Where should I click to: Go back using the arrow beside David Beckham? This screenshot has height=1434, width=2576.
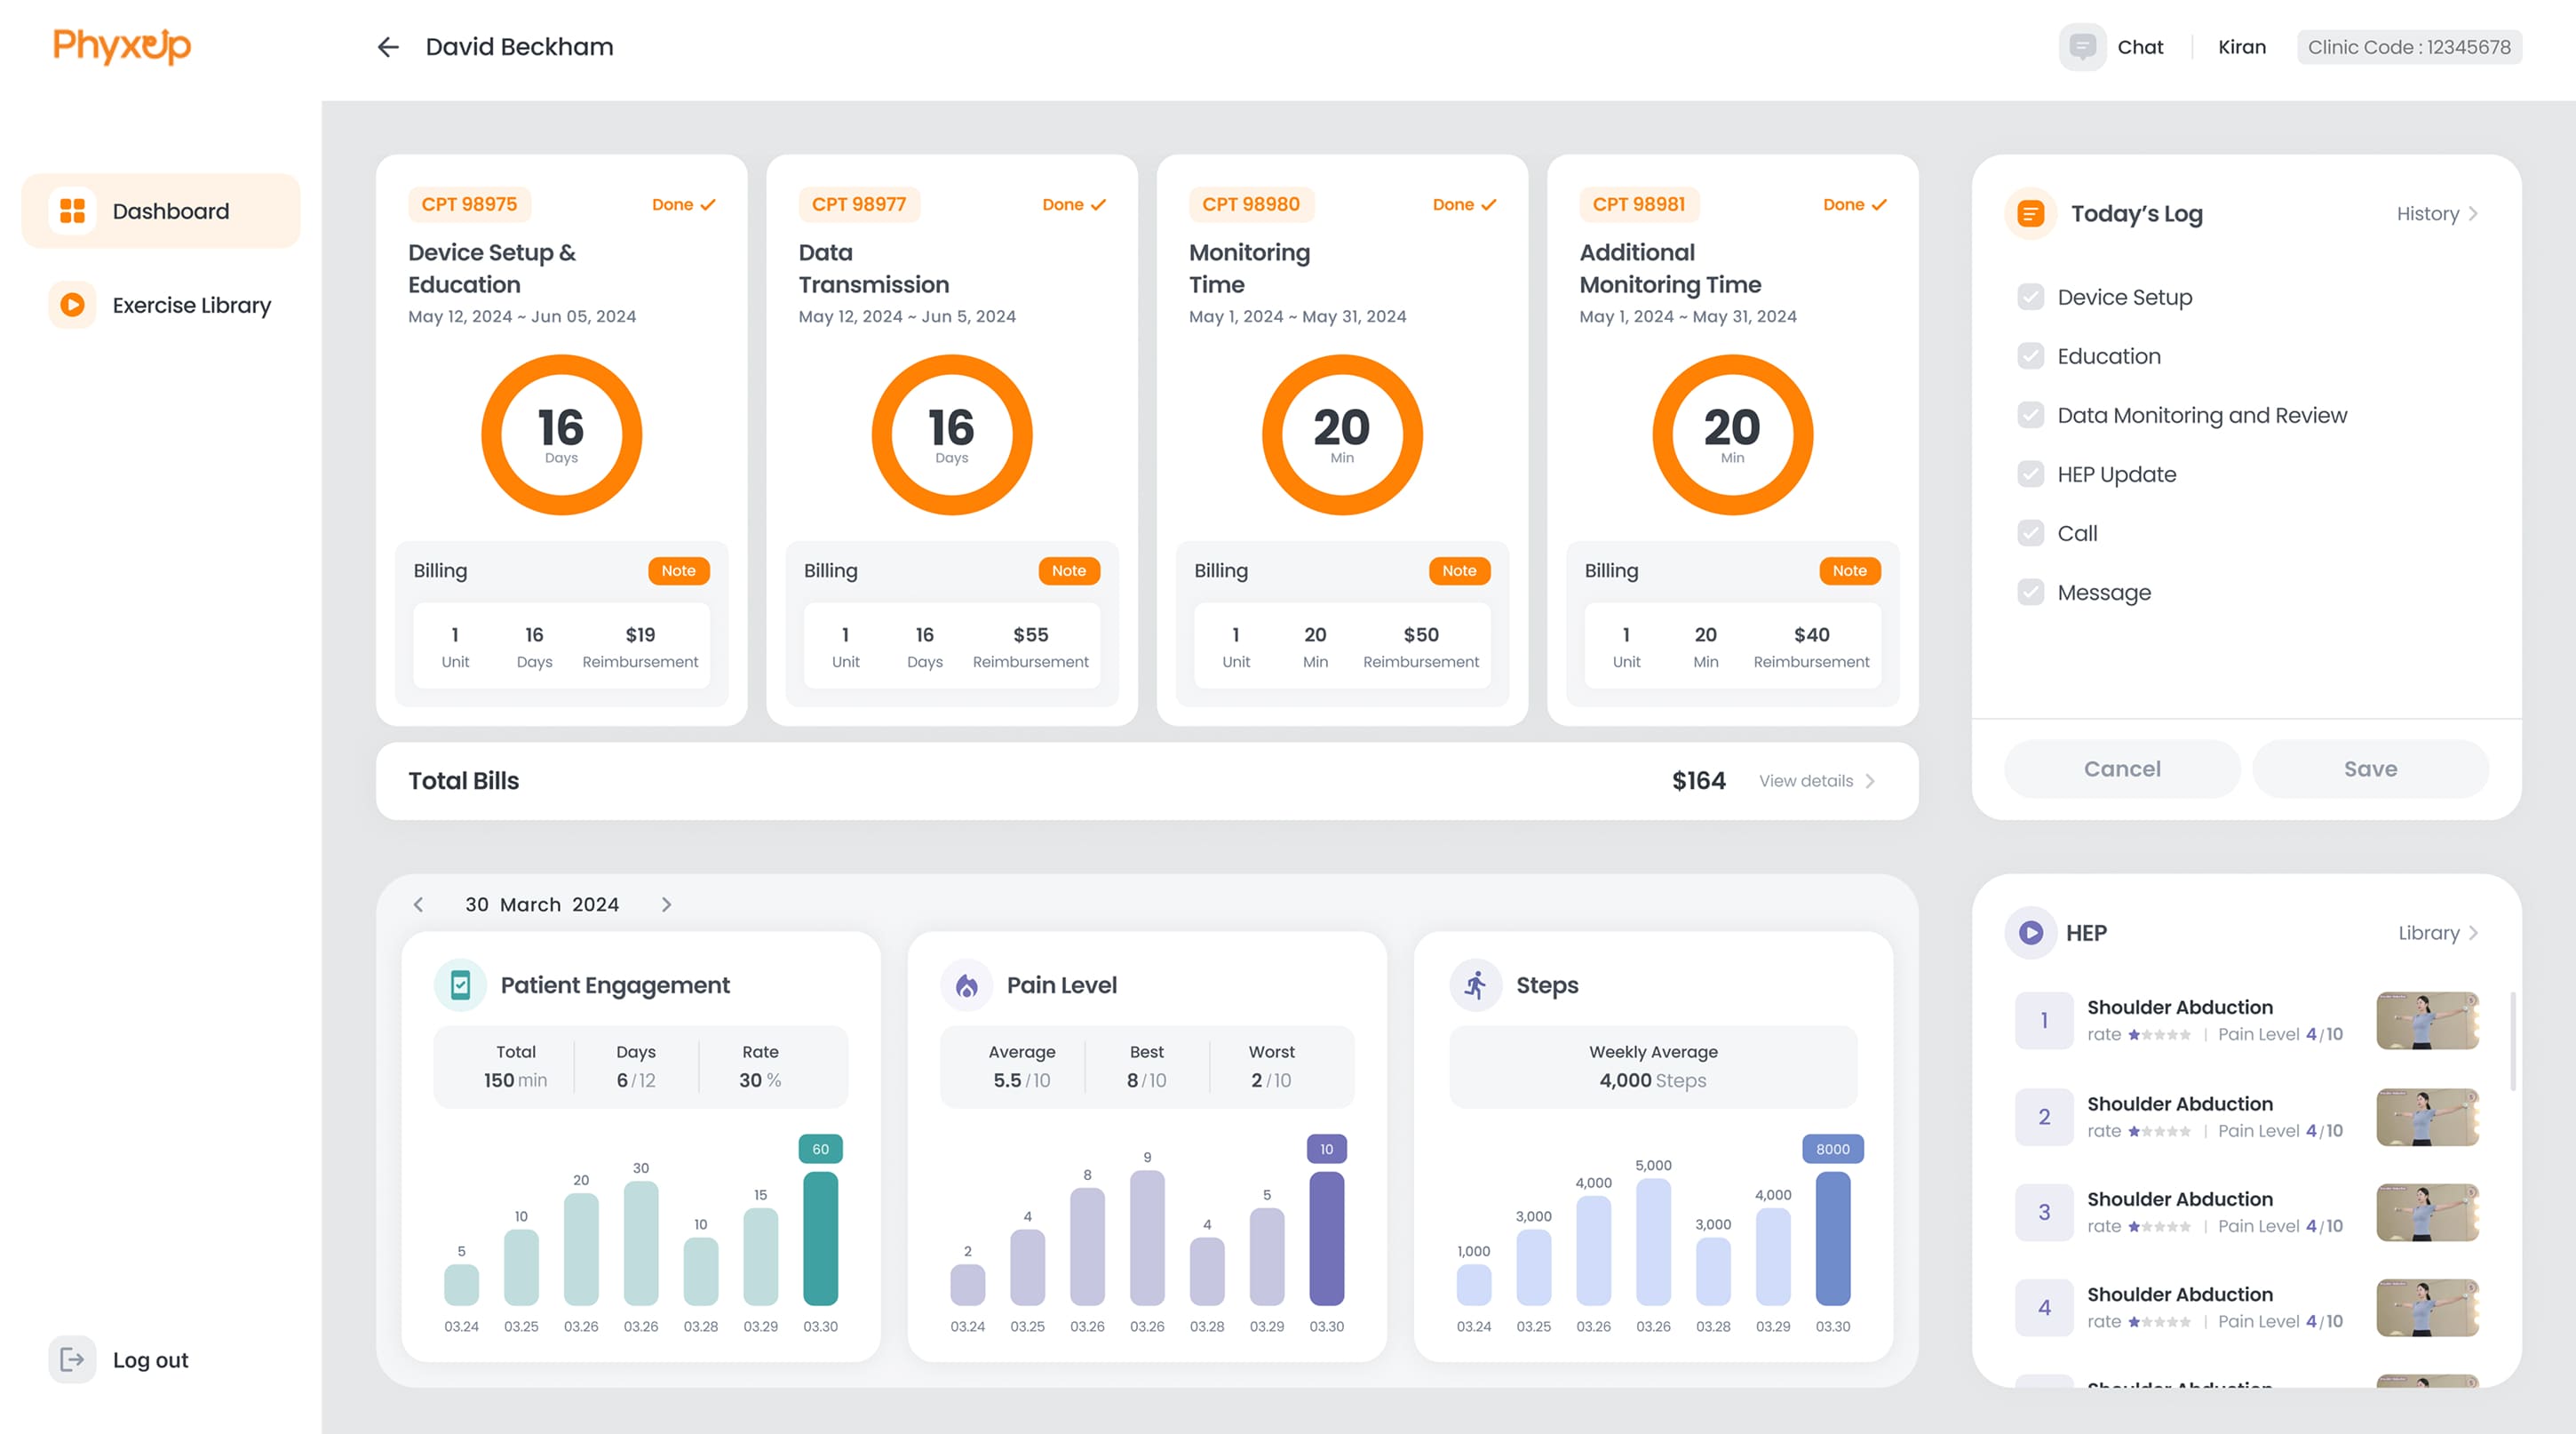pos(388,47)
